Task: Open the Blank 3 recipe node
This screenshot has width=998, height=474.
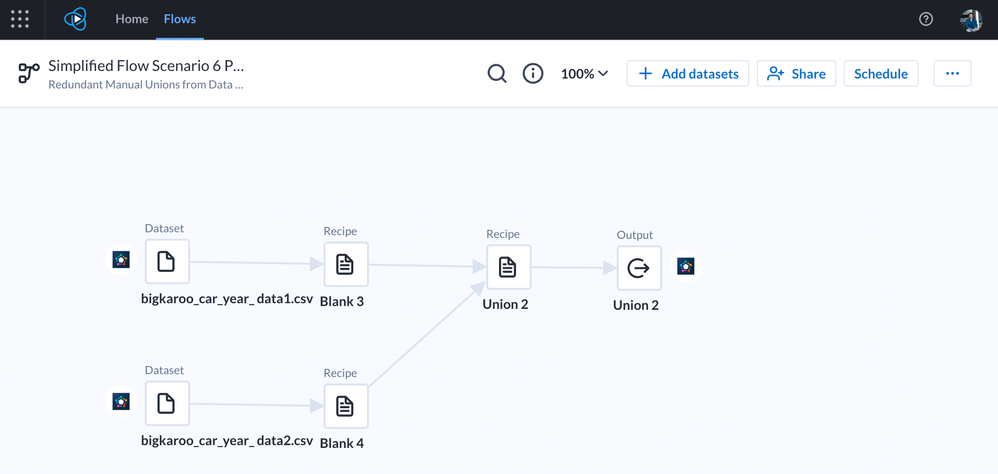Action: [345, 265]
